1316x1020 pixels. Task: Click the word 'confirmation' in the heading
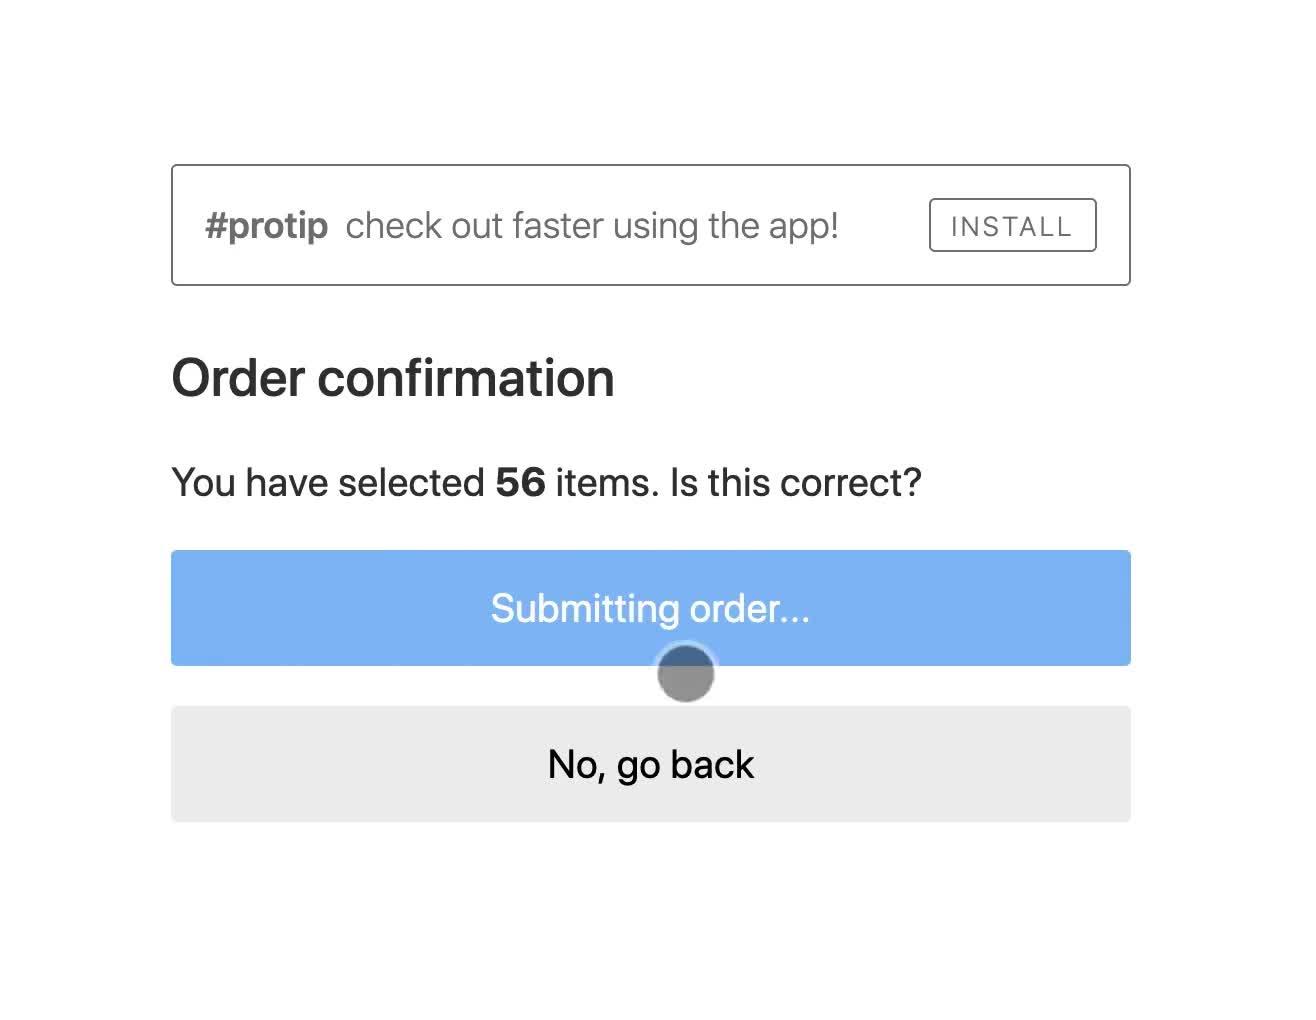465,378
